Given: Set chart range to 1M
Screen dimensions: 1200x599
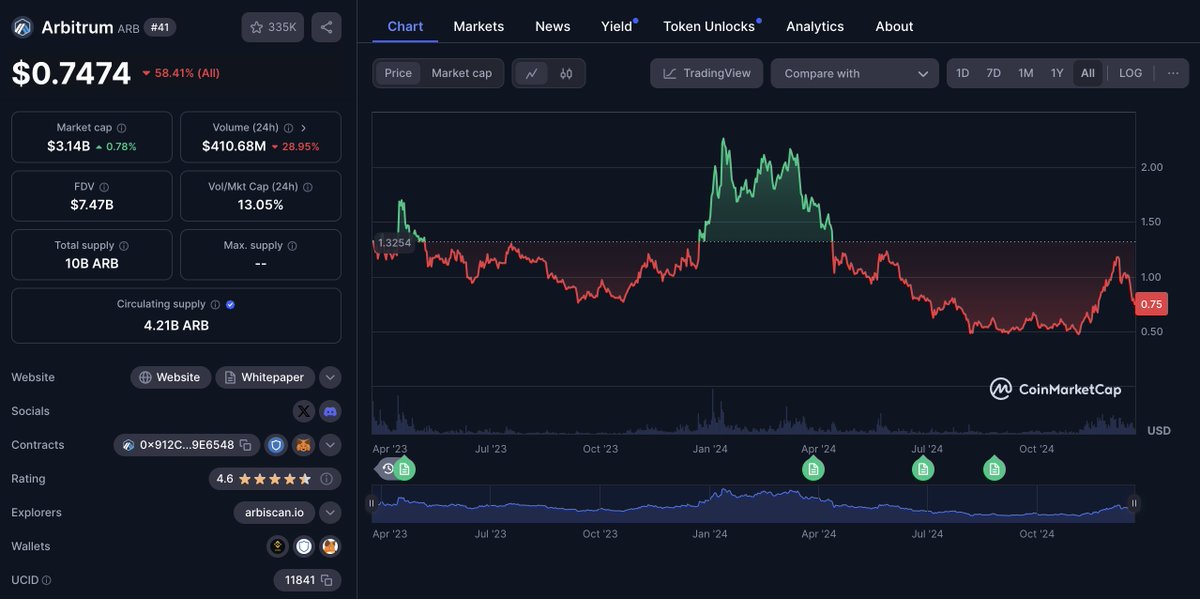Looking at the screenshot, I should coord(1025,73).
